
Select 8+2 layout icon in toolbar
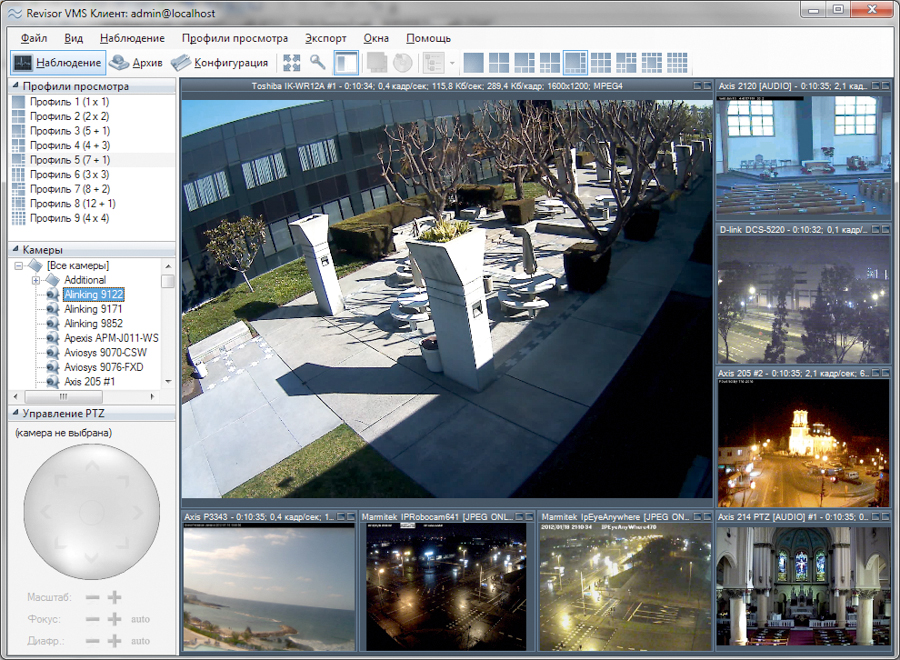(x=626, y=63)
